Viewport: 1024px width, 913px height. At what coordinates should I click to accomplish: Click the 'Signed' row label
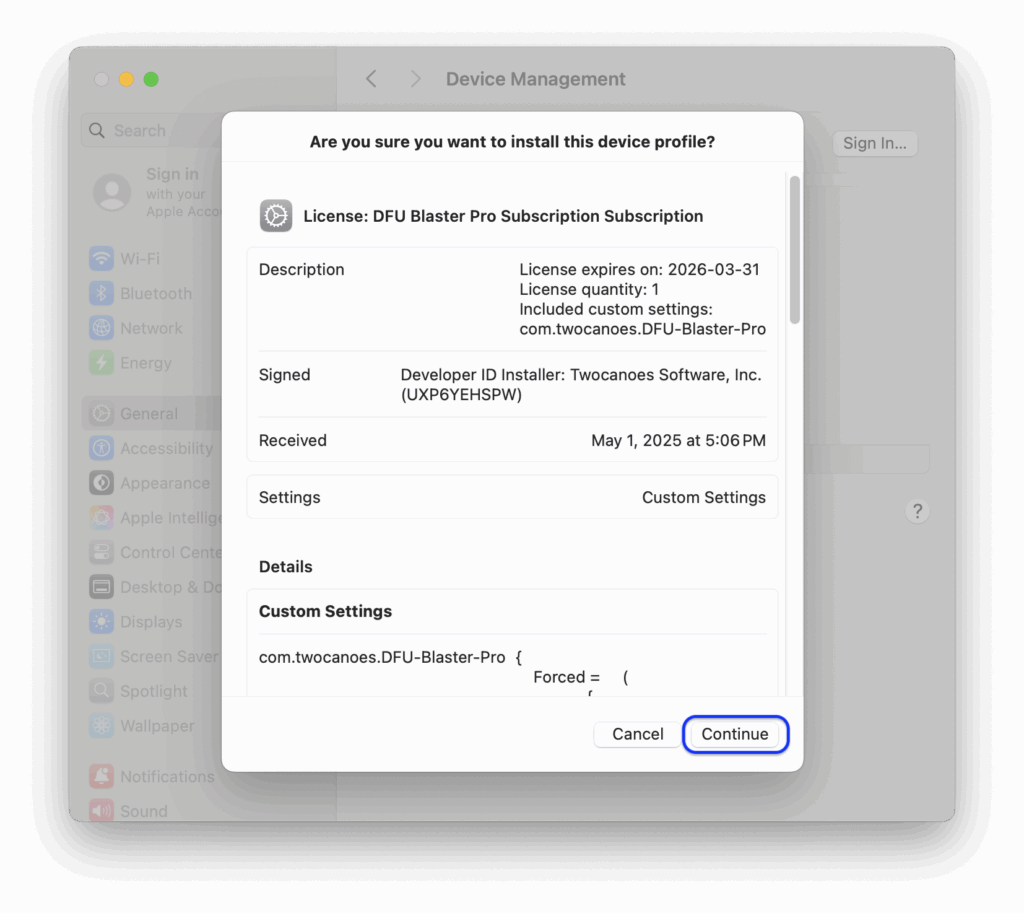coord(284,375)
